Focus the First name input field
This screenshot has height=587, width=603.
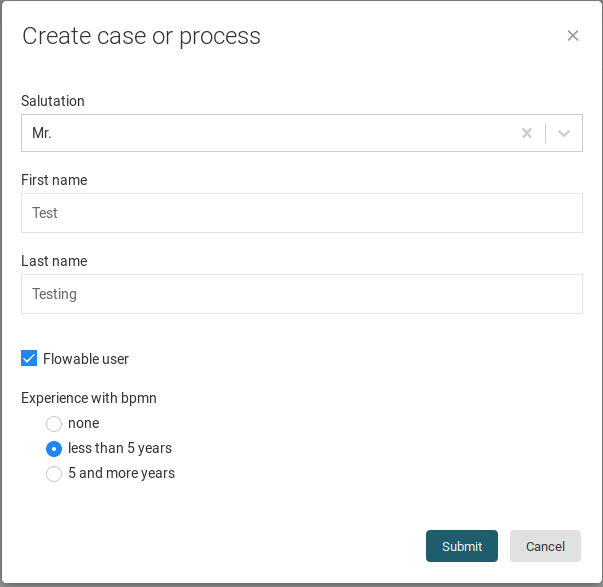point(301,213)
